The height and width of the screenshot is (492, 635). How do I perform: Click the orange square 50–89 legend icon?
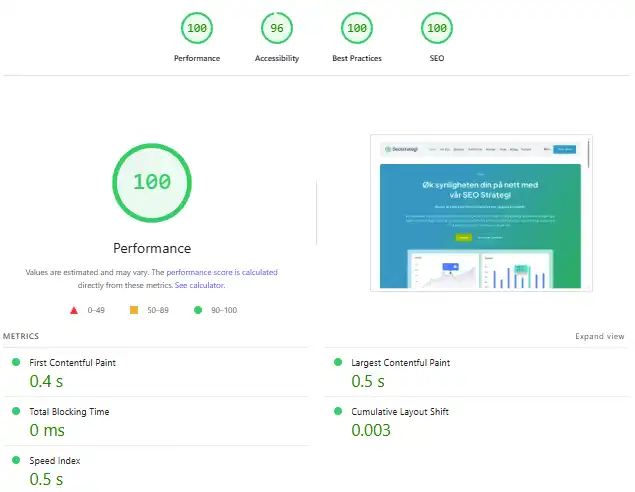click(133, 310)
